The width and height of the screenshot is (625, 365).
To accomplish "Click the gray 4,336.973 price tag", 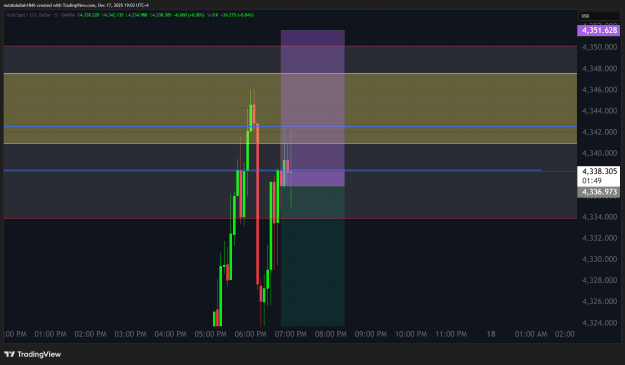I will [598, 192].
